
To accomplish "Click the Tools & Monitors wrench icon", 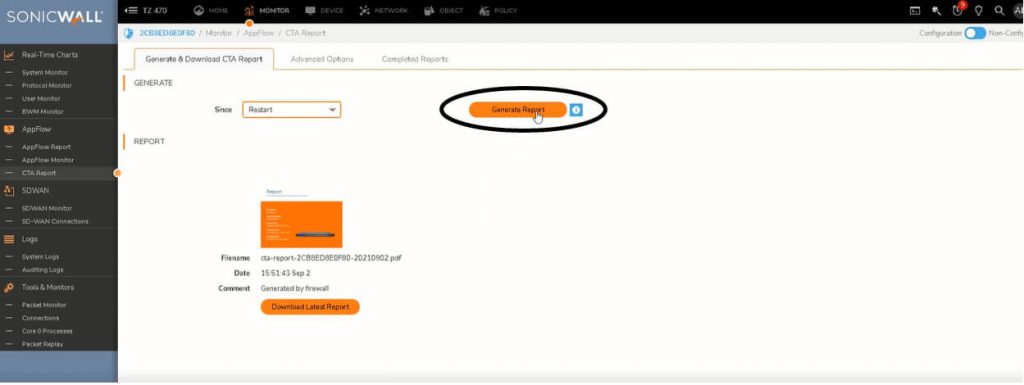I will (x=9, y=287).
